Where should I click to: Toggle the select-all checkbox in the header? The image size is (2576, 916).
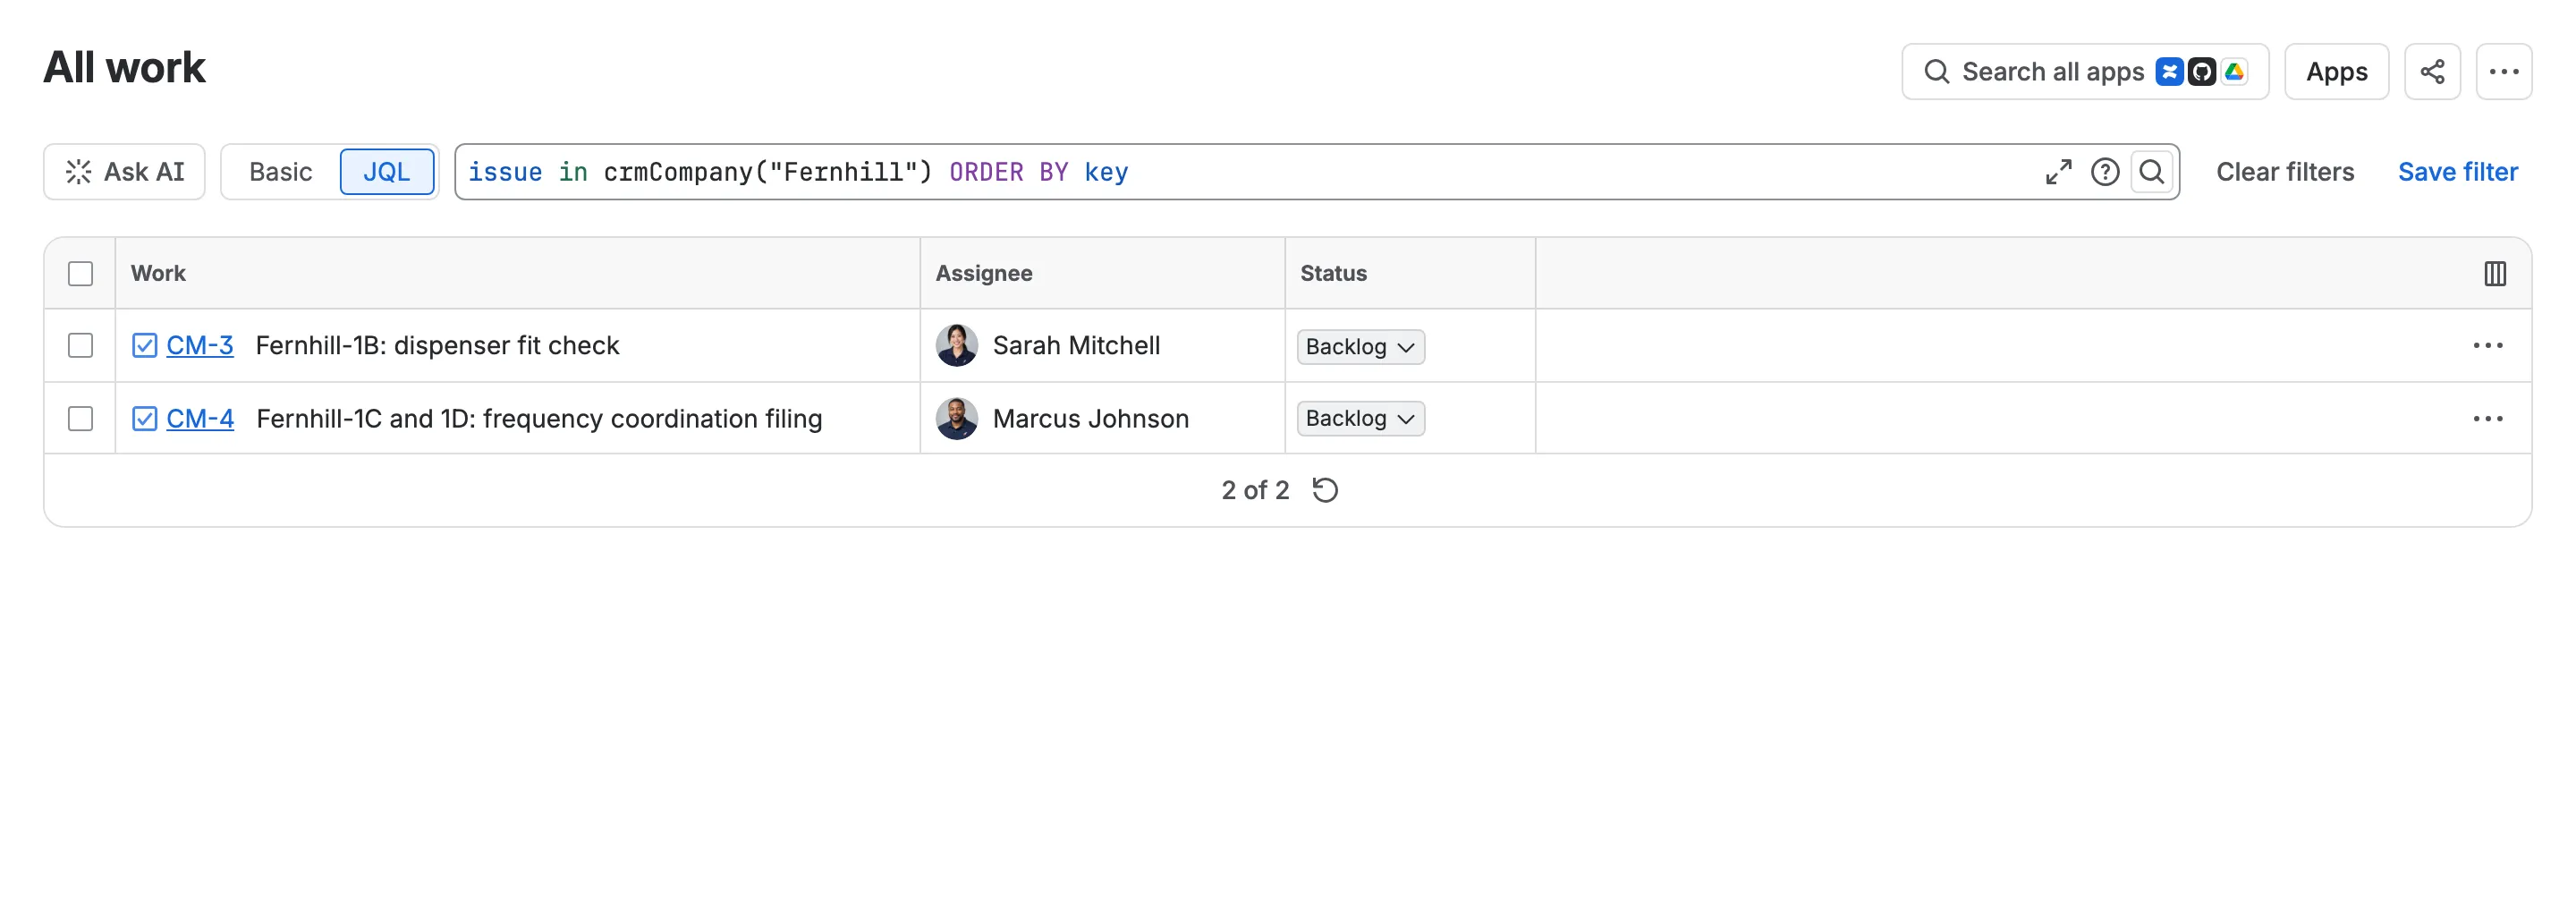81,274
